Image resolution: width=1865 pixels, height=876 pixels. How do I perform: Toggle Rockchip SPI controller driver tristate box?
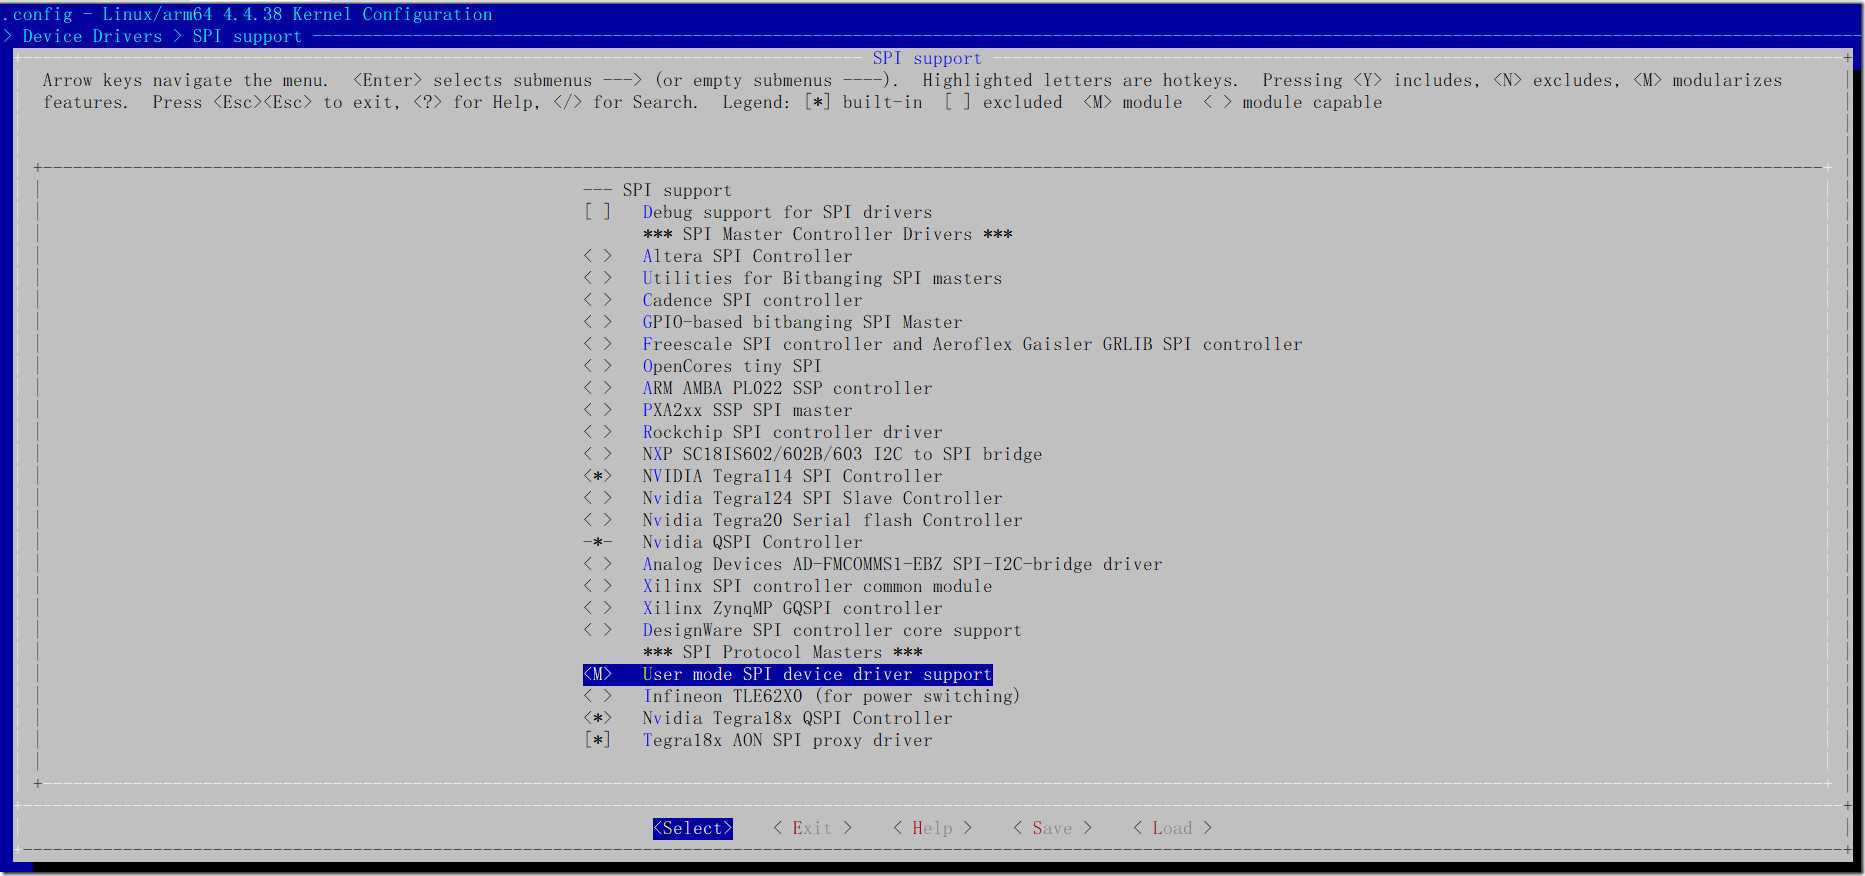(597, 432)
